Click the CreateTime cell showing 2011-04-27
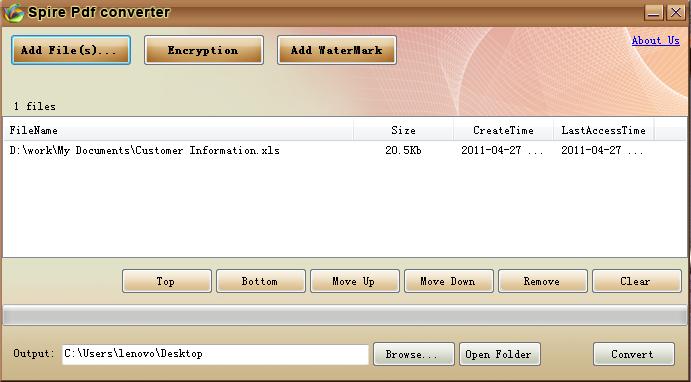The image size is (691, 382). (502, 150)
